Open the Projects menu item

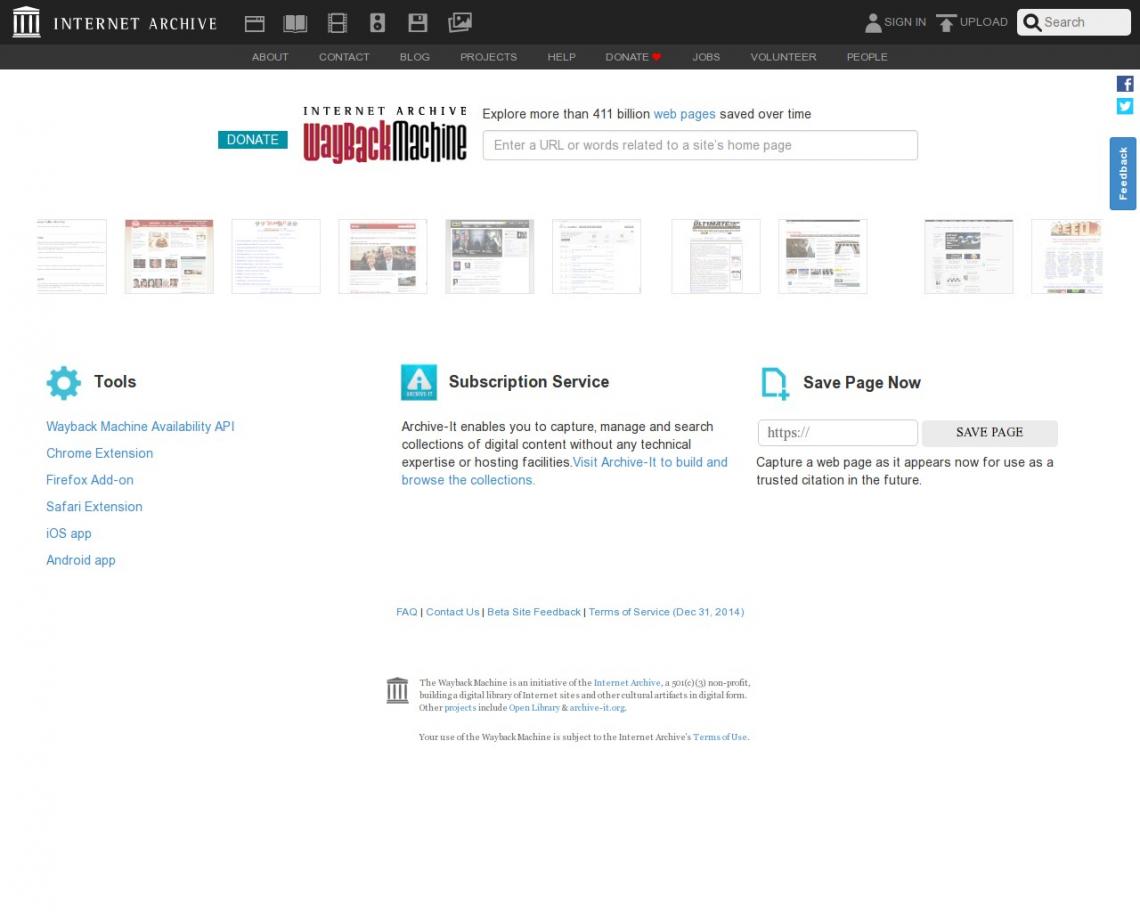coord(489,57)
